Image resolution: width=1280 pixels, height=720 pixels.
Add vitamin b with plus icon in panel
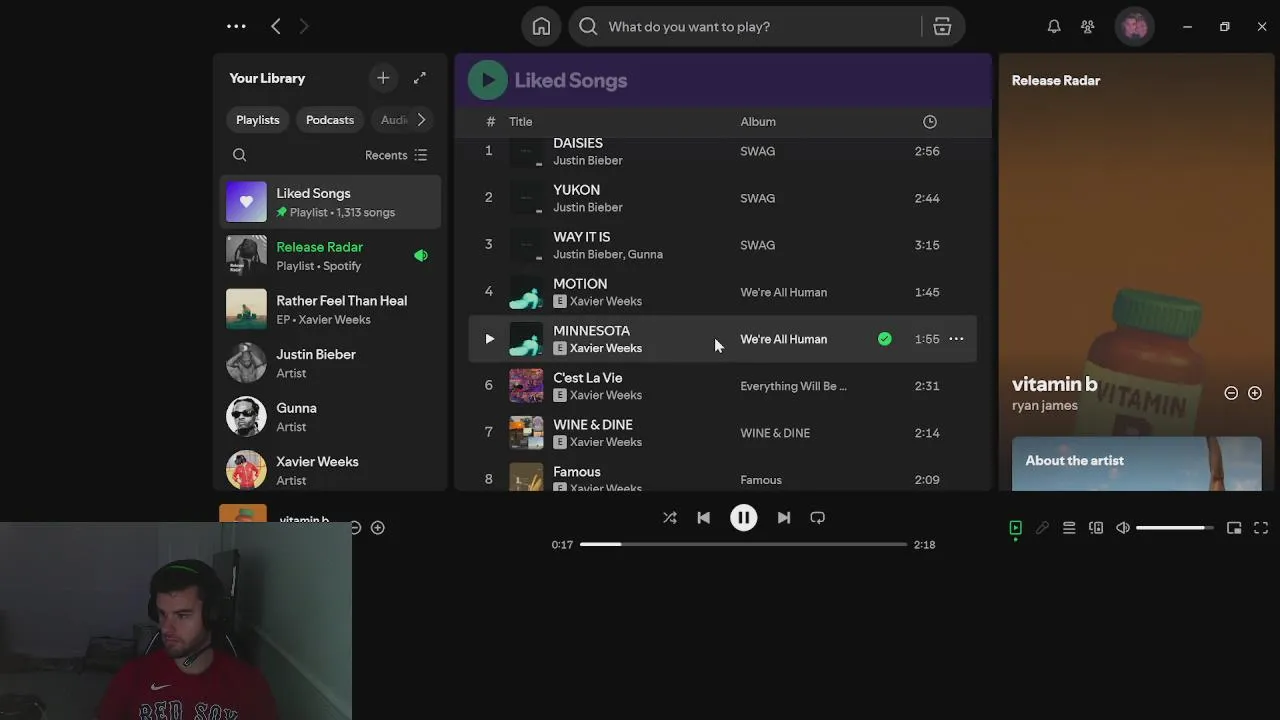pyautogui.click(x=1255, y=393)
